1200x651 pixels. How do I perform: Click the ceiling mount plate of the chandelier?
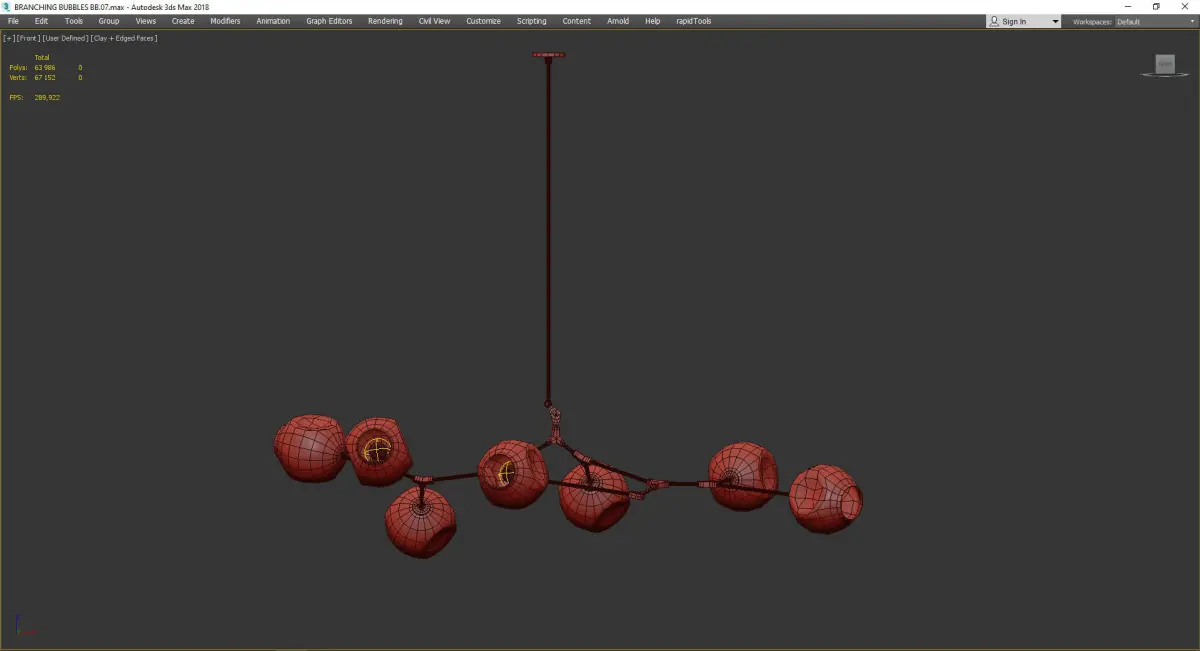tap(548, 55)
